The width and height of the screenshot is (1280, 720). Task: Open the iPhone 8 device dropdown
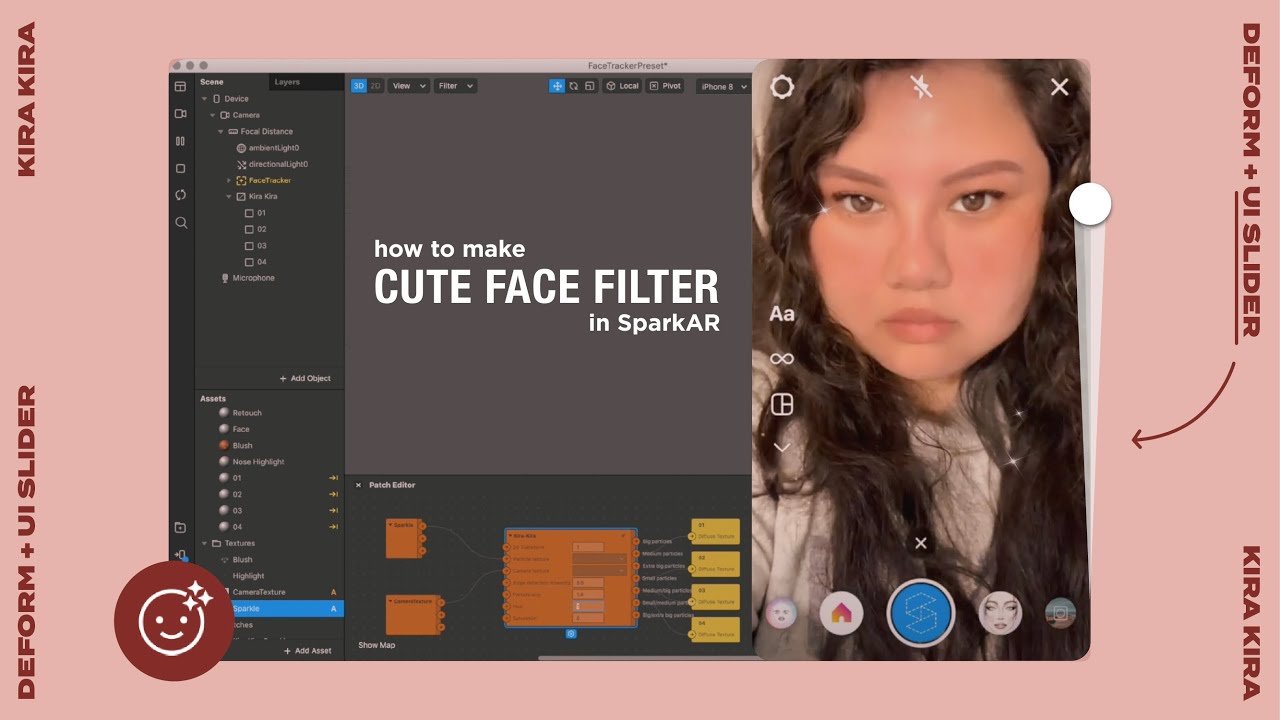723,87
